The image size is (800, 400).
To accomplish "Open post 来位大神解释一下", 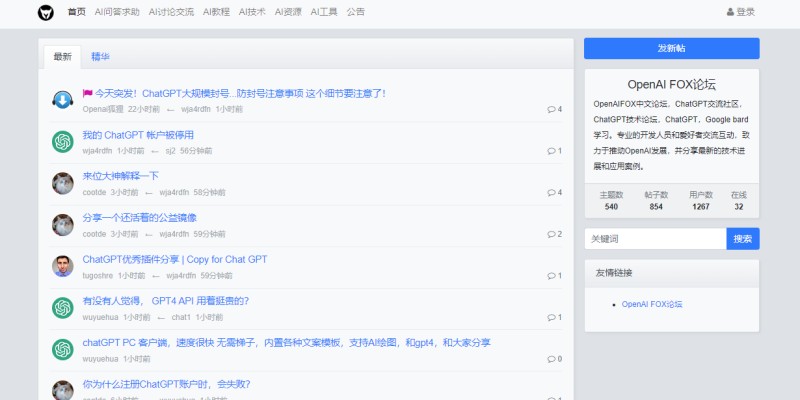I will click(x=120, y=176).
